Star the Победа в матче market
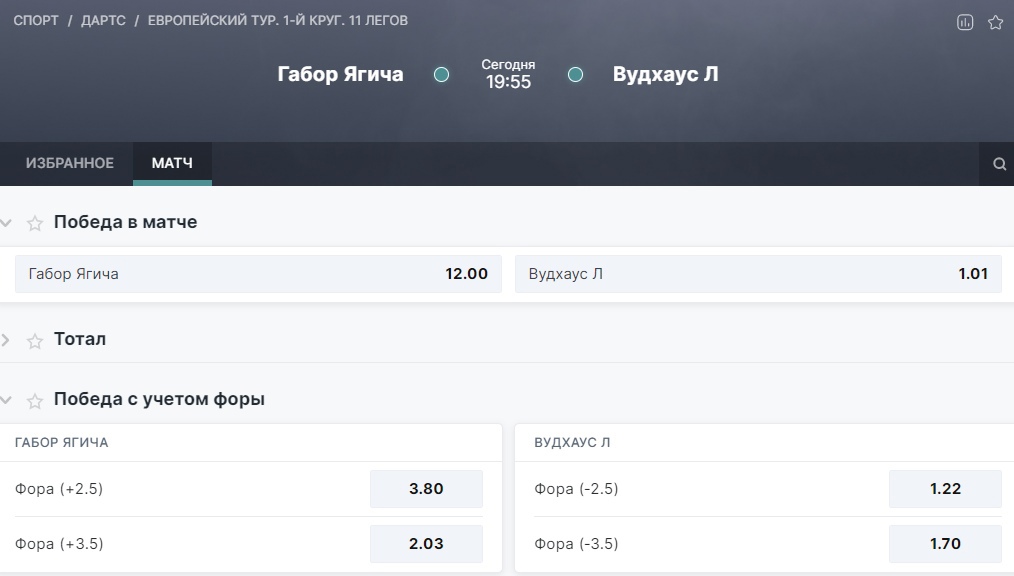Viewport: 1014px width, 576px height. click(35, 223)
